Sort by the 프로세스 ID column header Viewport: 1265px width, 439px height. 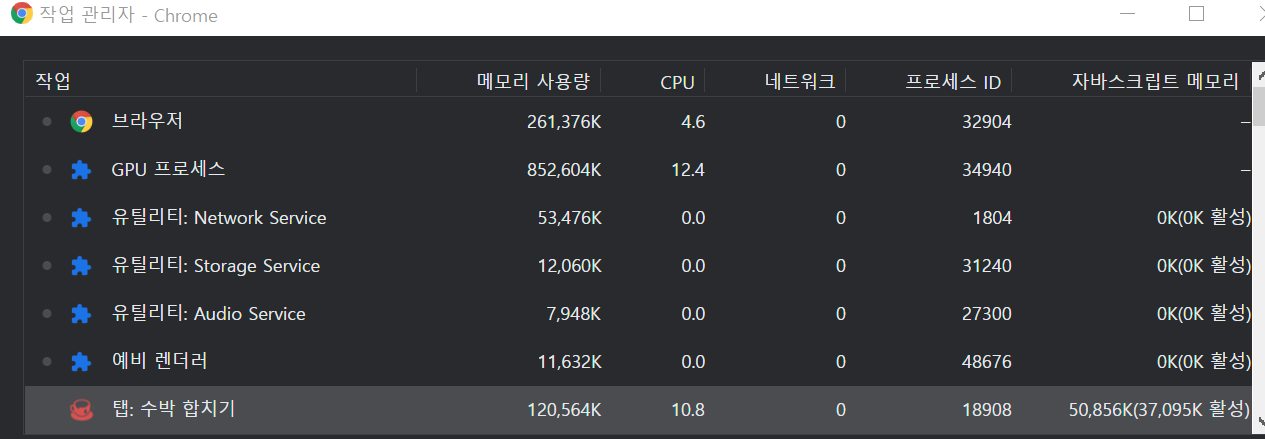(x=952, y=82)
